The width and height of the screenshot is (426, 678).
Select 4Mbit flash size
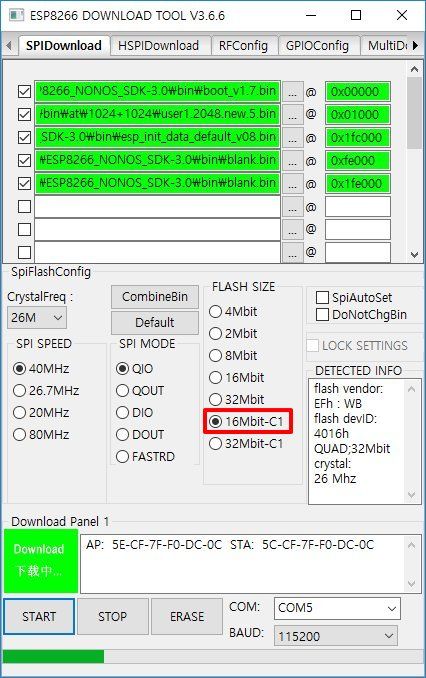pos(234,312)
